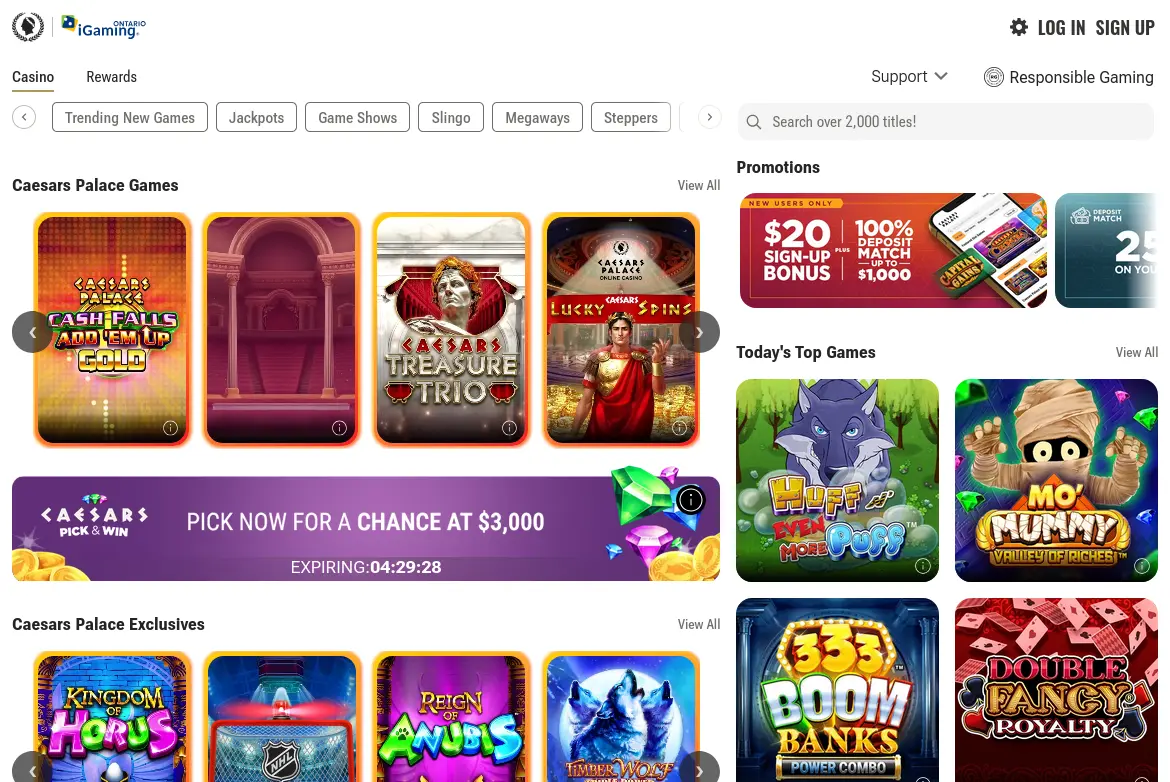The image size is (1170, 782).
Task: Click the iGaming Ontario logo
Action: (x=104, y=27)
